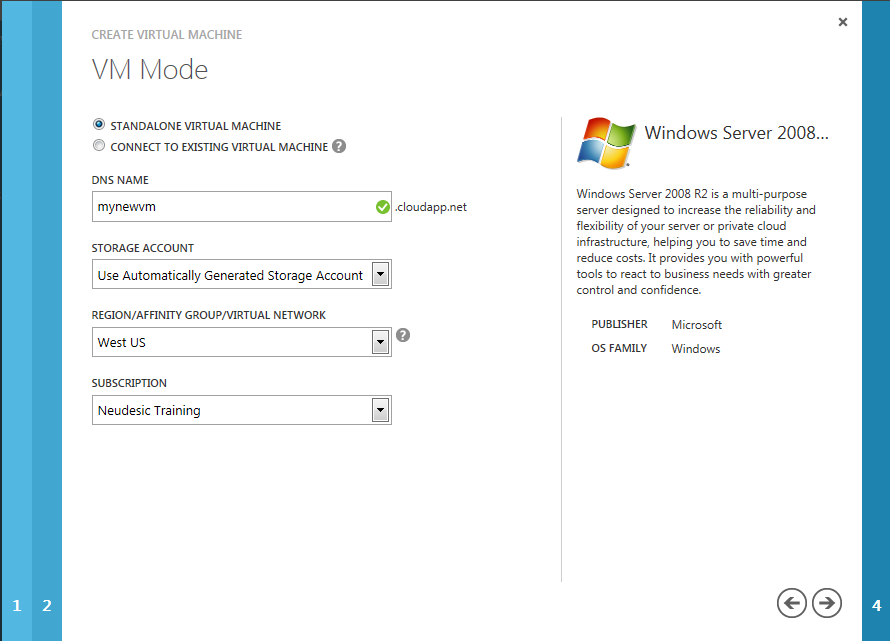Click the help icon beside connect option

click(x=338, y=145)
